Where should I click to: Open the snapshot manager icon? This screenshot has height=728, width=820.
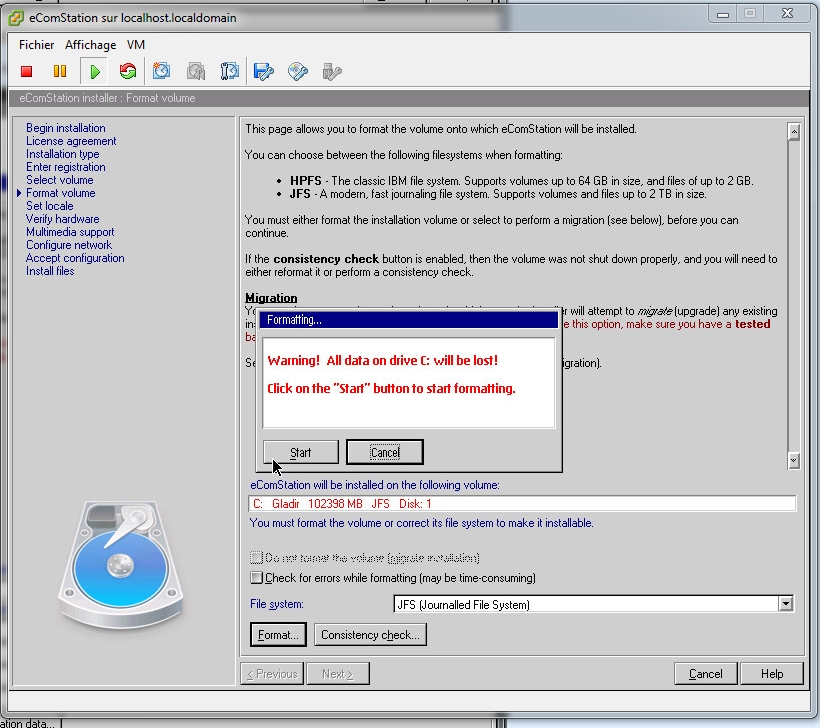click(x=229, y=71)
